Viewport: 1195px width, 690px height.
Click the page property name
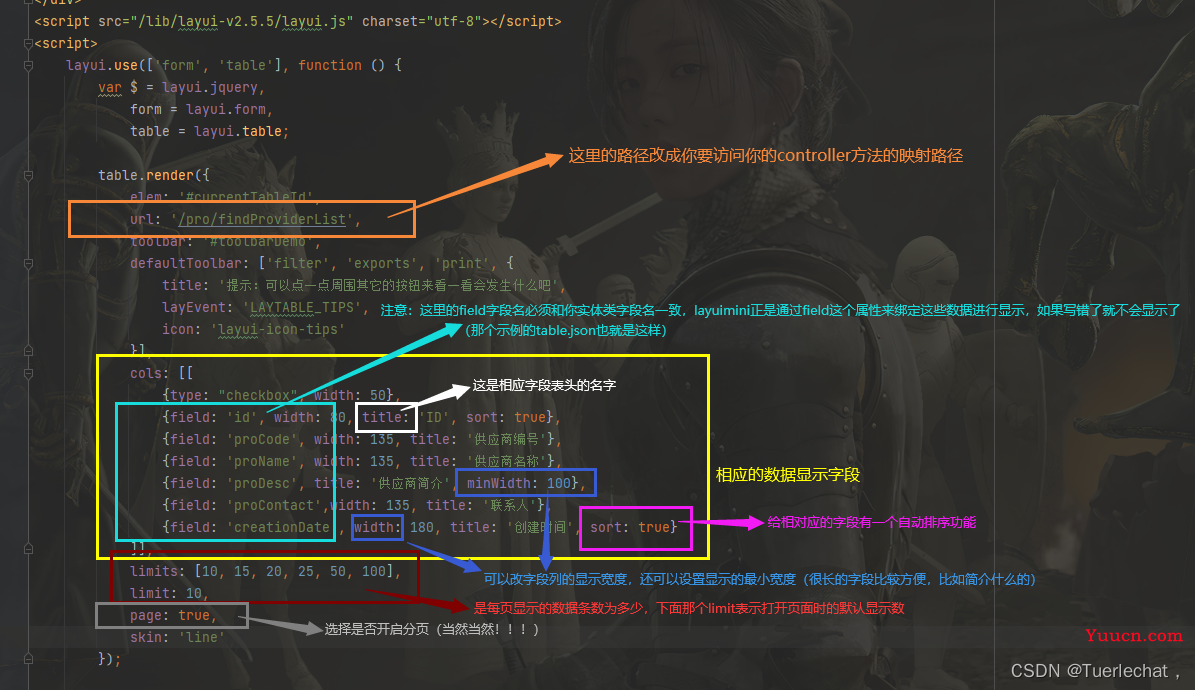[x=146, y=616]
